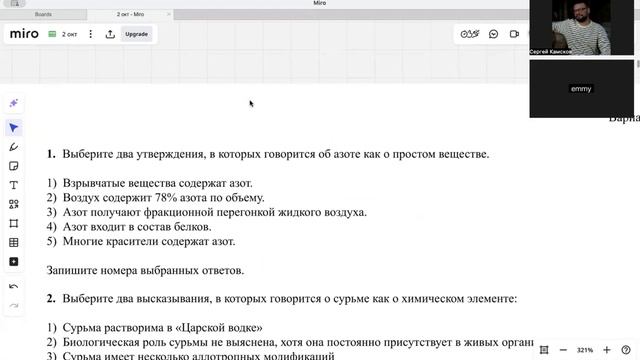The width and height of the screenshot is (640, 360).
Task: Zoom in with plus button
Action: tap(607, 350)
